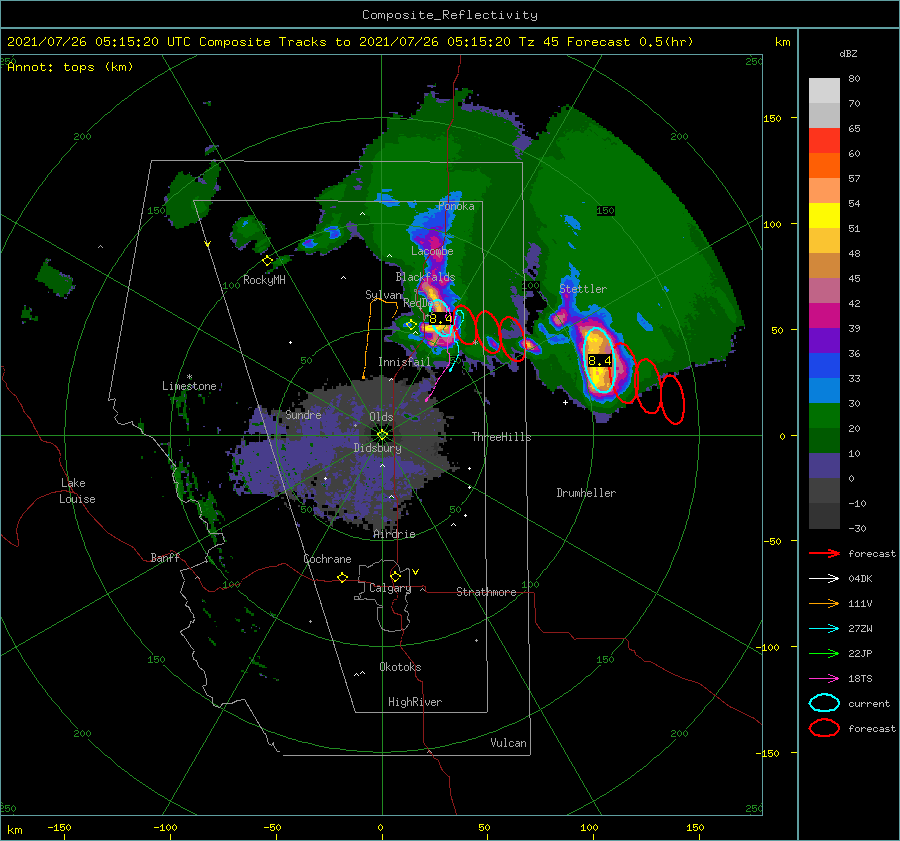Viewport: 900px width, 841px height.
Task: Click the Ponoka city label
Action: 456,206
